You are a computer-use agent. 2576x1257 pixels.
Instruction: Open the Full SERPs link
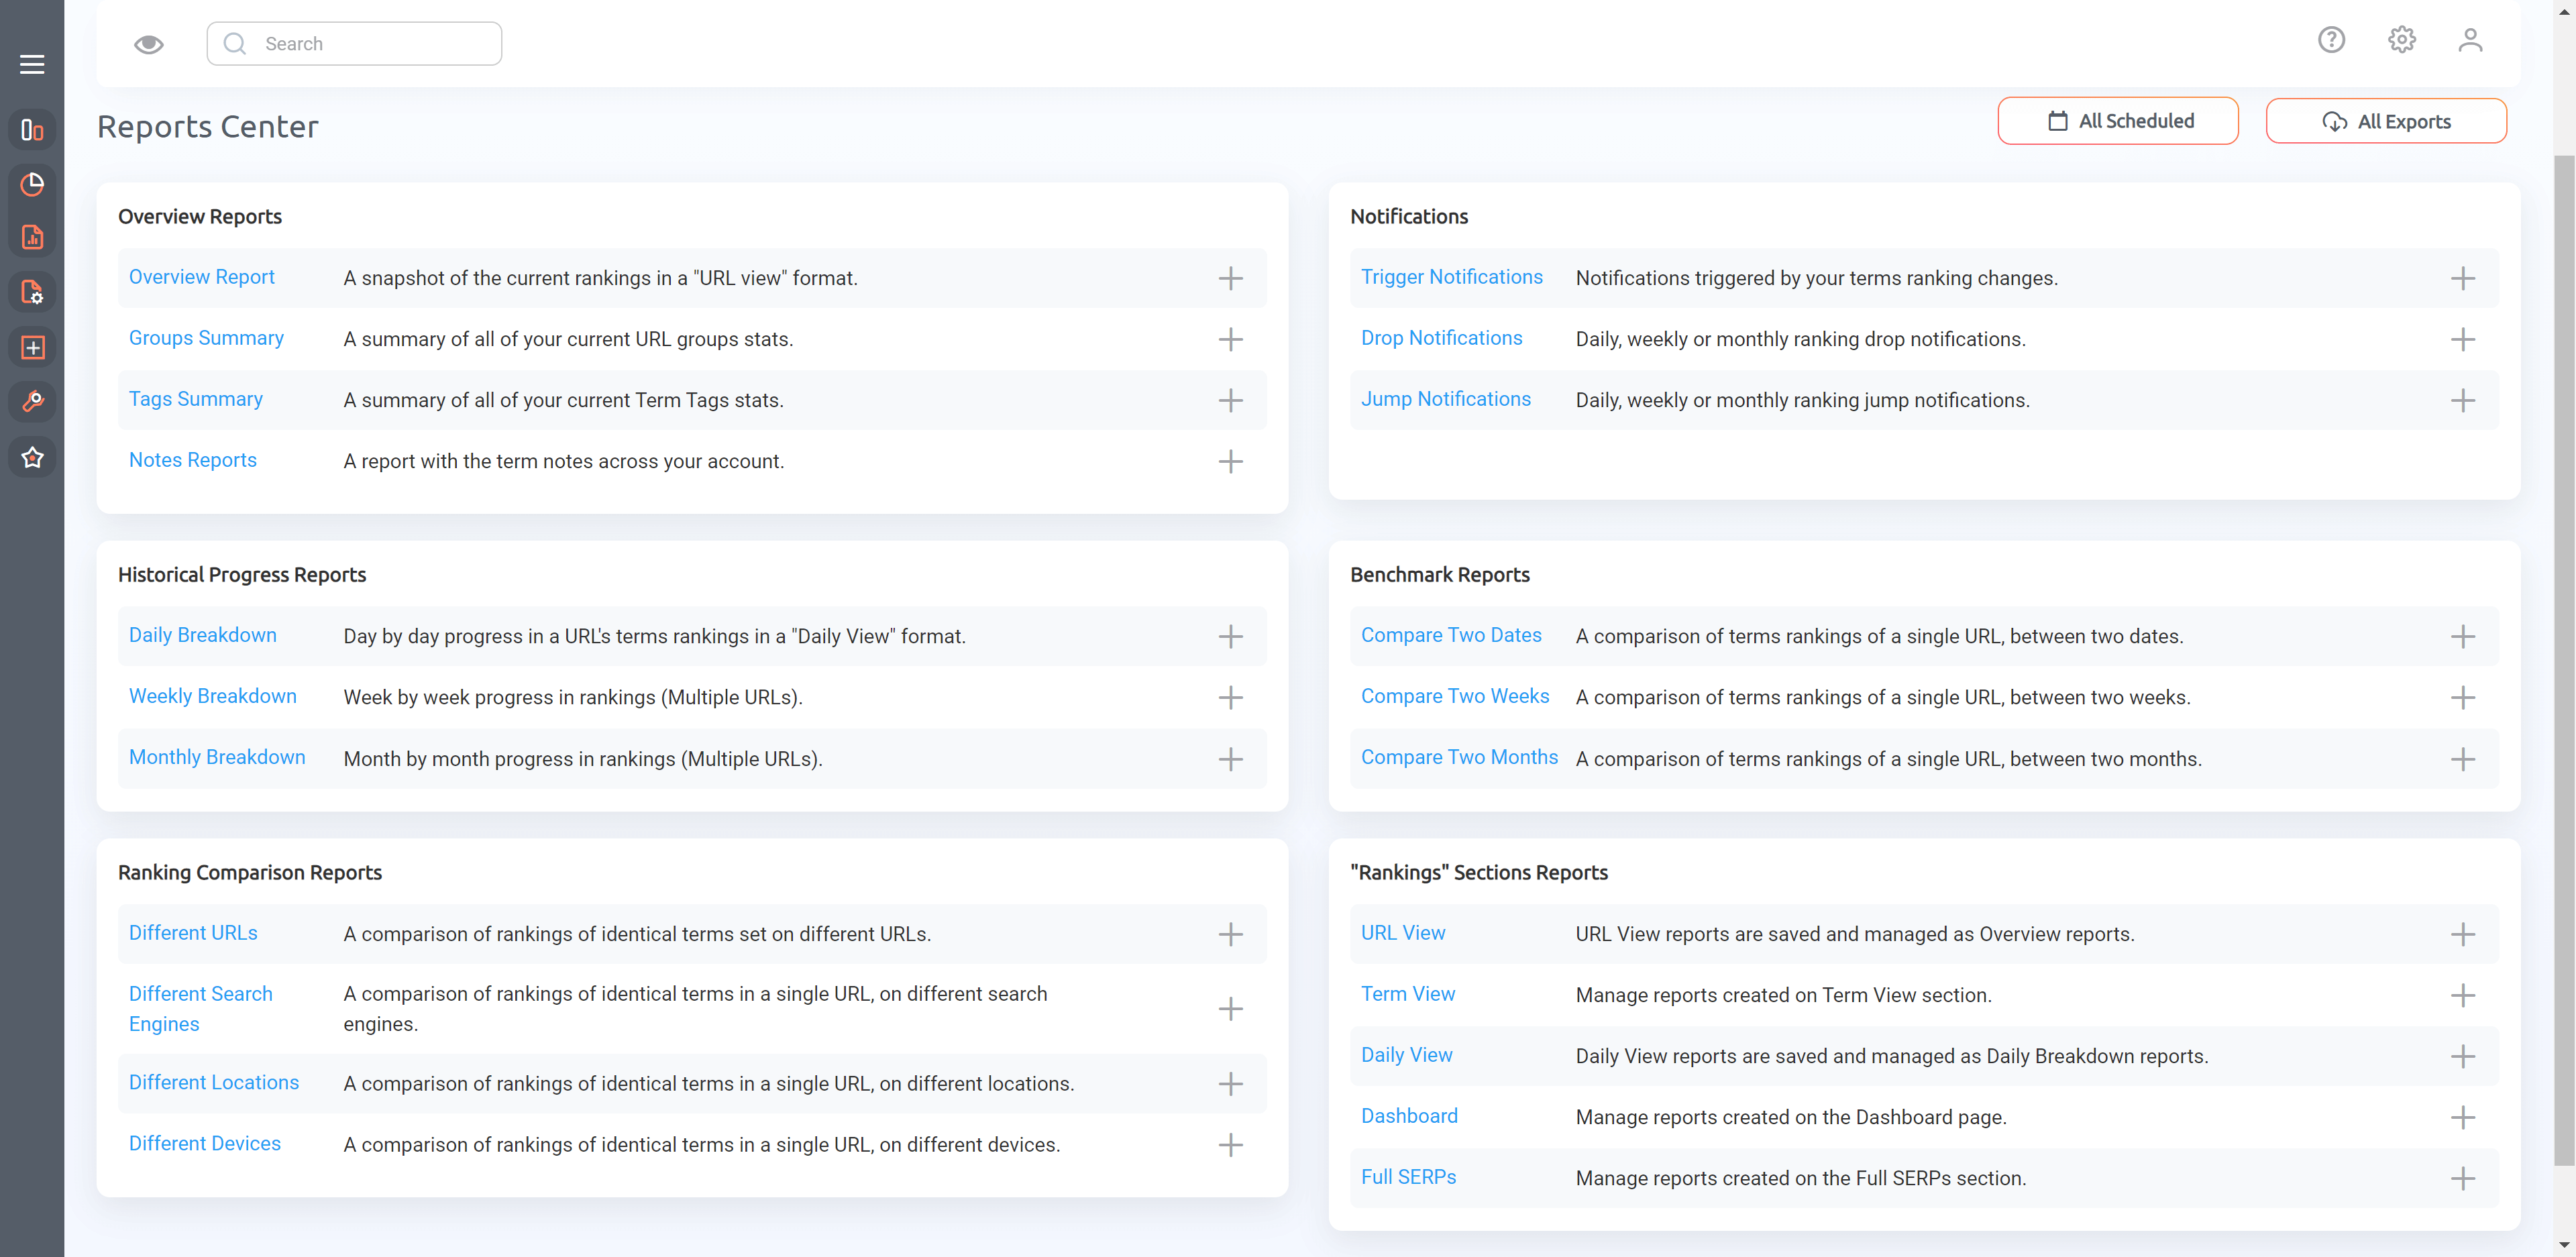click(x=1408, y=1177)
